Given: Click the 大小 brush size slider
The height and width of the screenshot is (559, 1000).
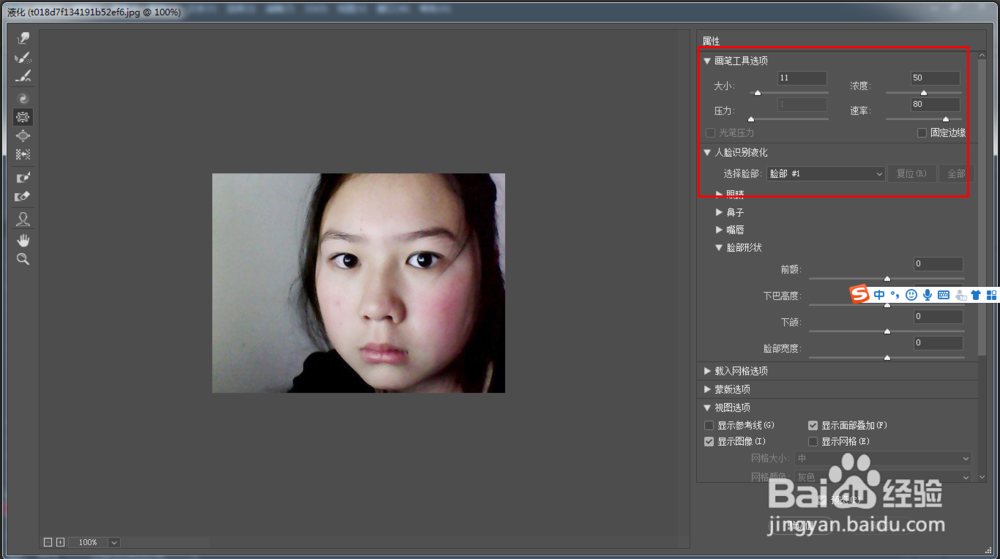Looking at the screenshot, I should pos(790,93).
